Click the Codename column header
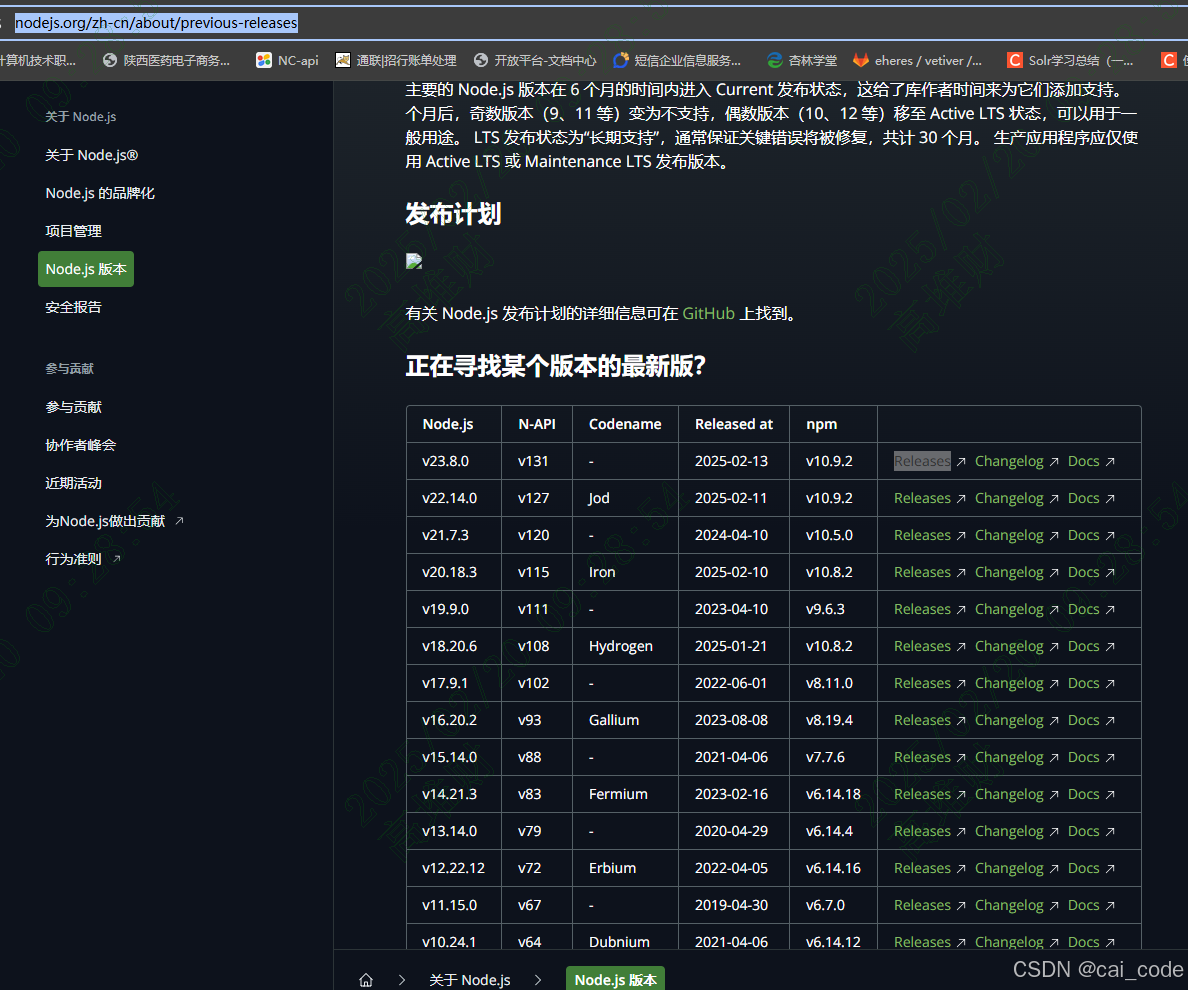 click(625, 424)
